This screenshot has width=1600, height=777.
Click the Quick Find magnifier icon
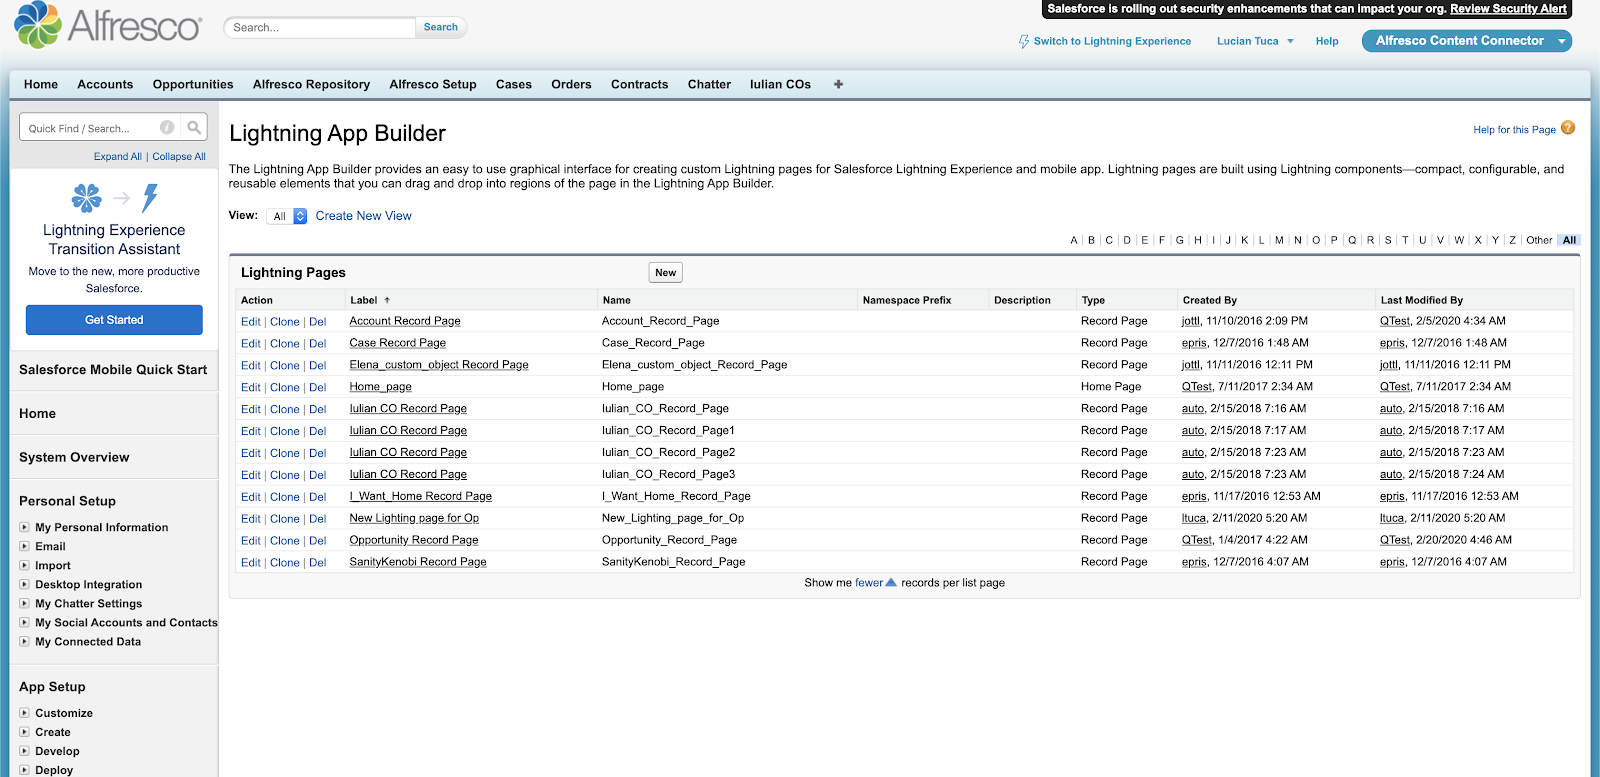tap(194, 127)
